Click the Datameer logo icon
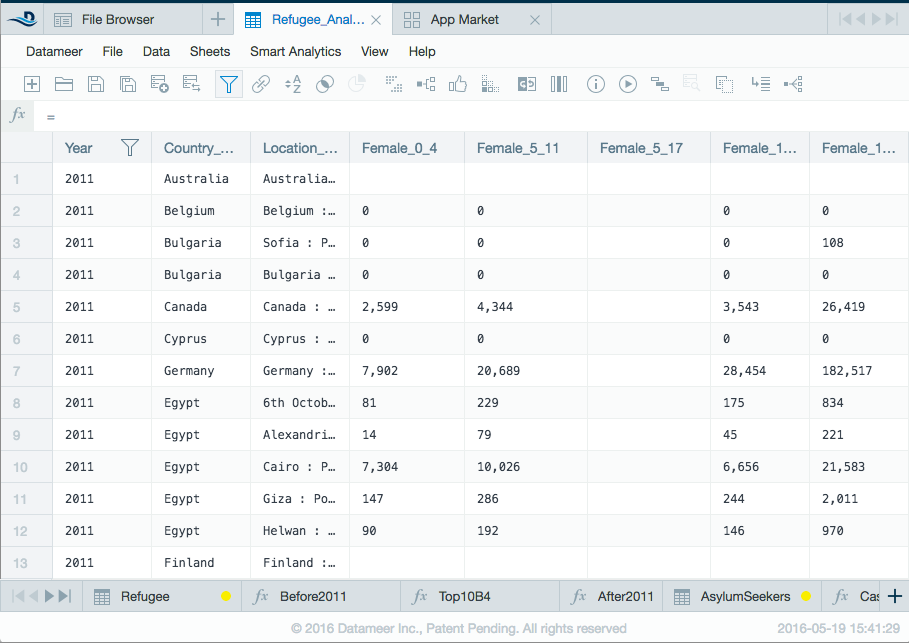Image resolution: width=909 pixels, height=643 pixels. [23, 19]
